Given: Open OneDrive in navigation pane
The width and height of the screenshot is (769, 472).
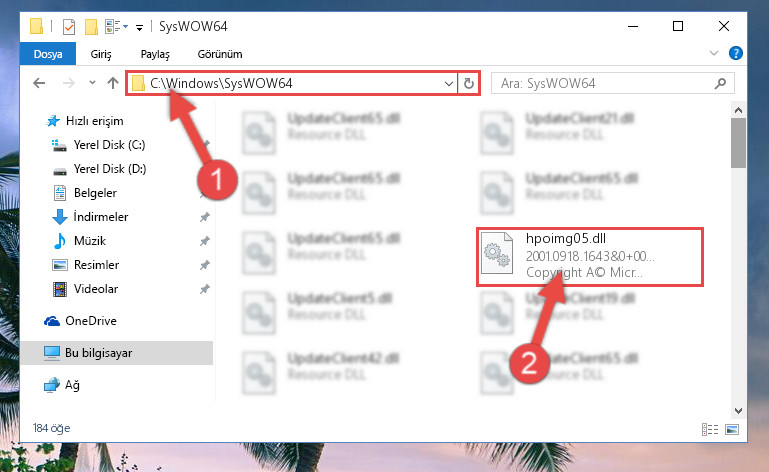Looking at the screenshot, I should point(91,321).
